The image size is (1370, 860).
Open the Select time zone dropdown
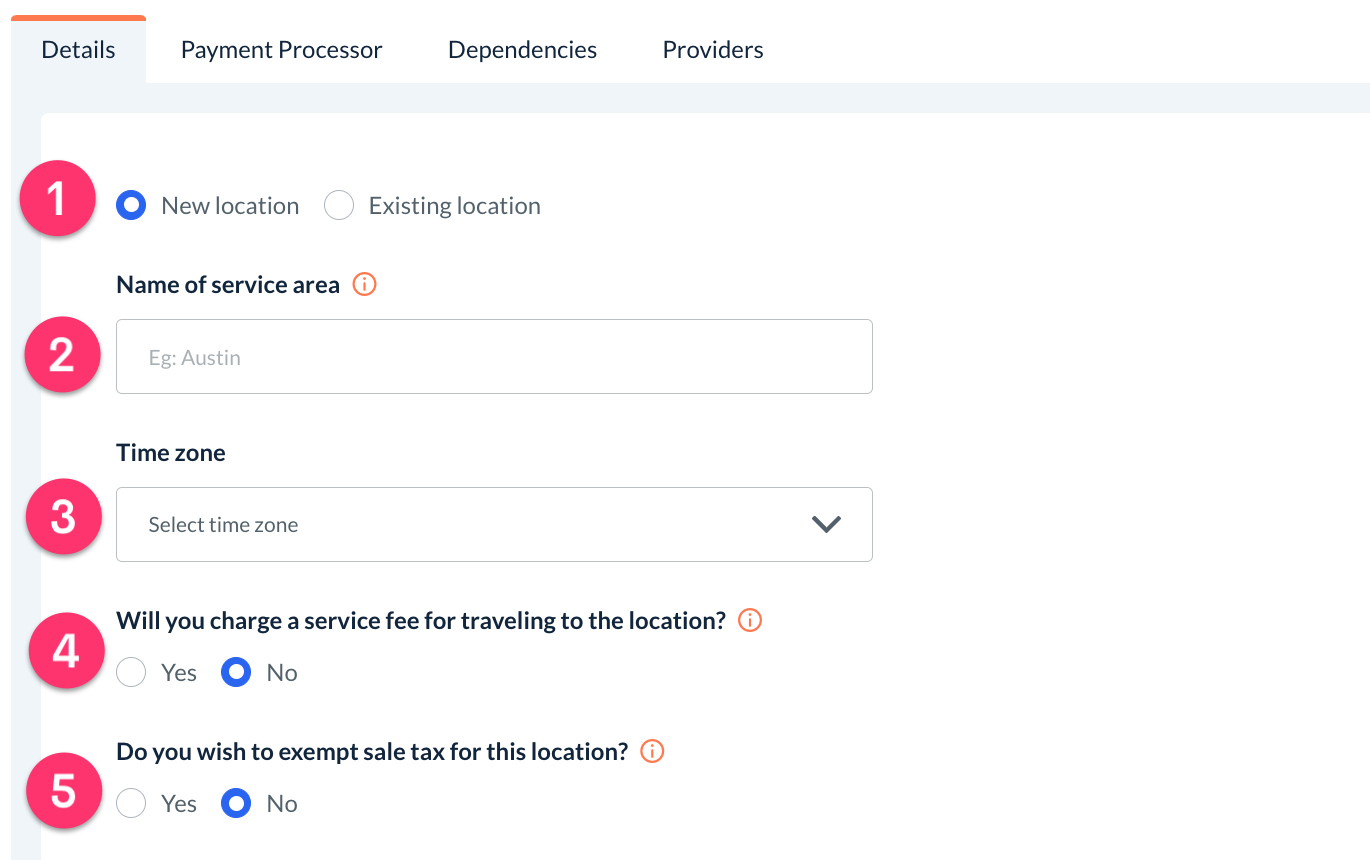tap(494, 524)
